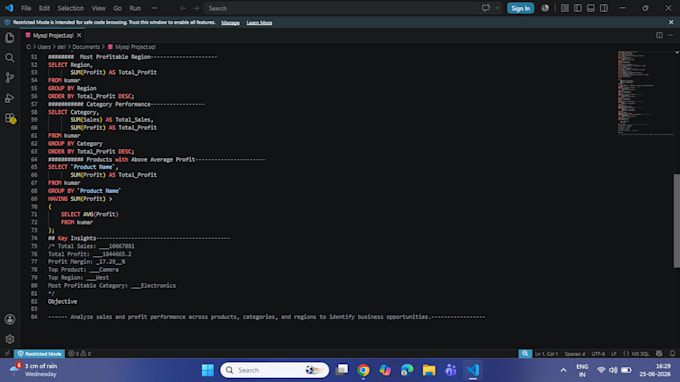
Task: Toggle the Primary Side Bar
Action: tap(578, 8)
